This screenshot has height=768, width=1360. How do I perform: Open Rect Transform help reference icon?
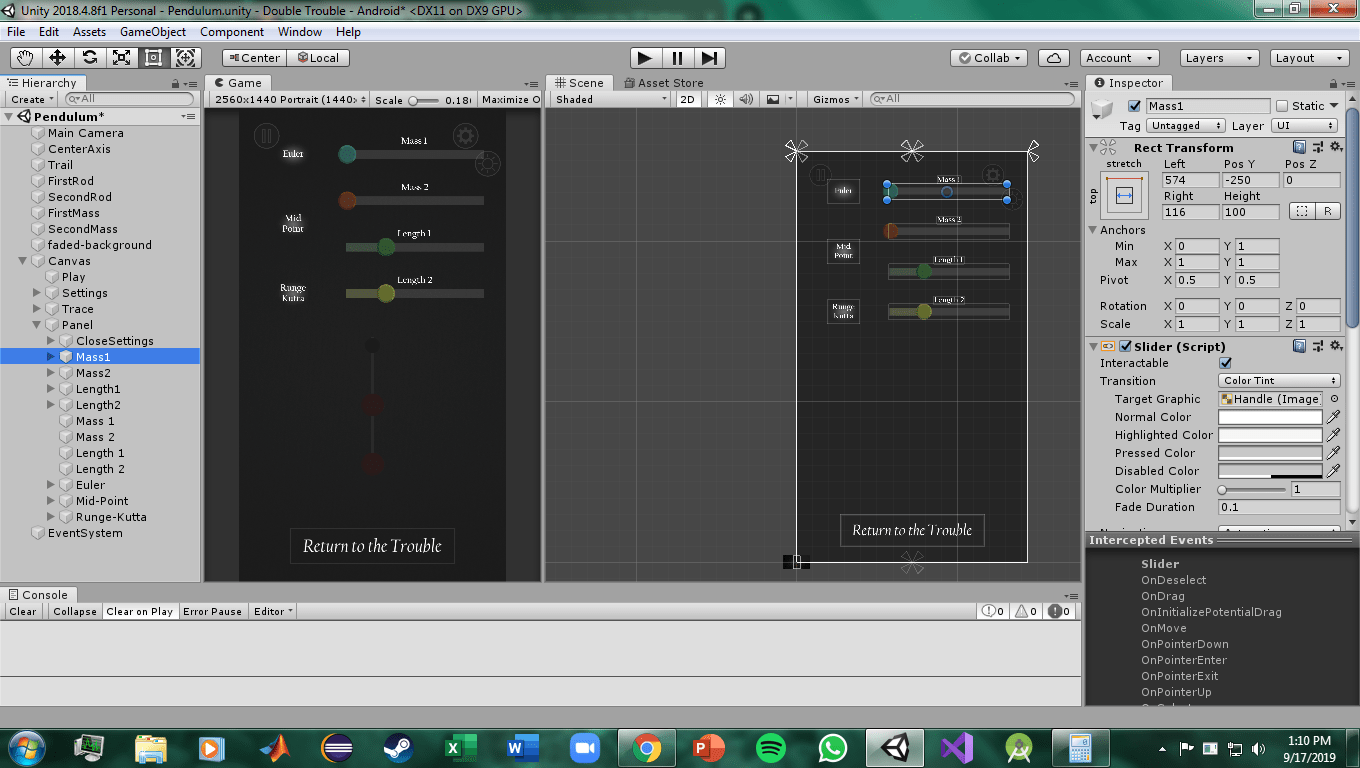click(1299, 147)
